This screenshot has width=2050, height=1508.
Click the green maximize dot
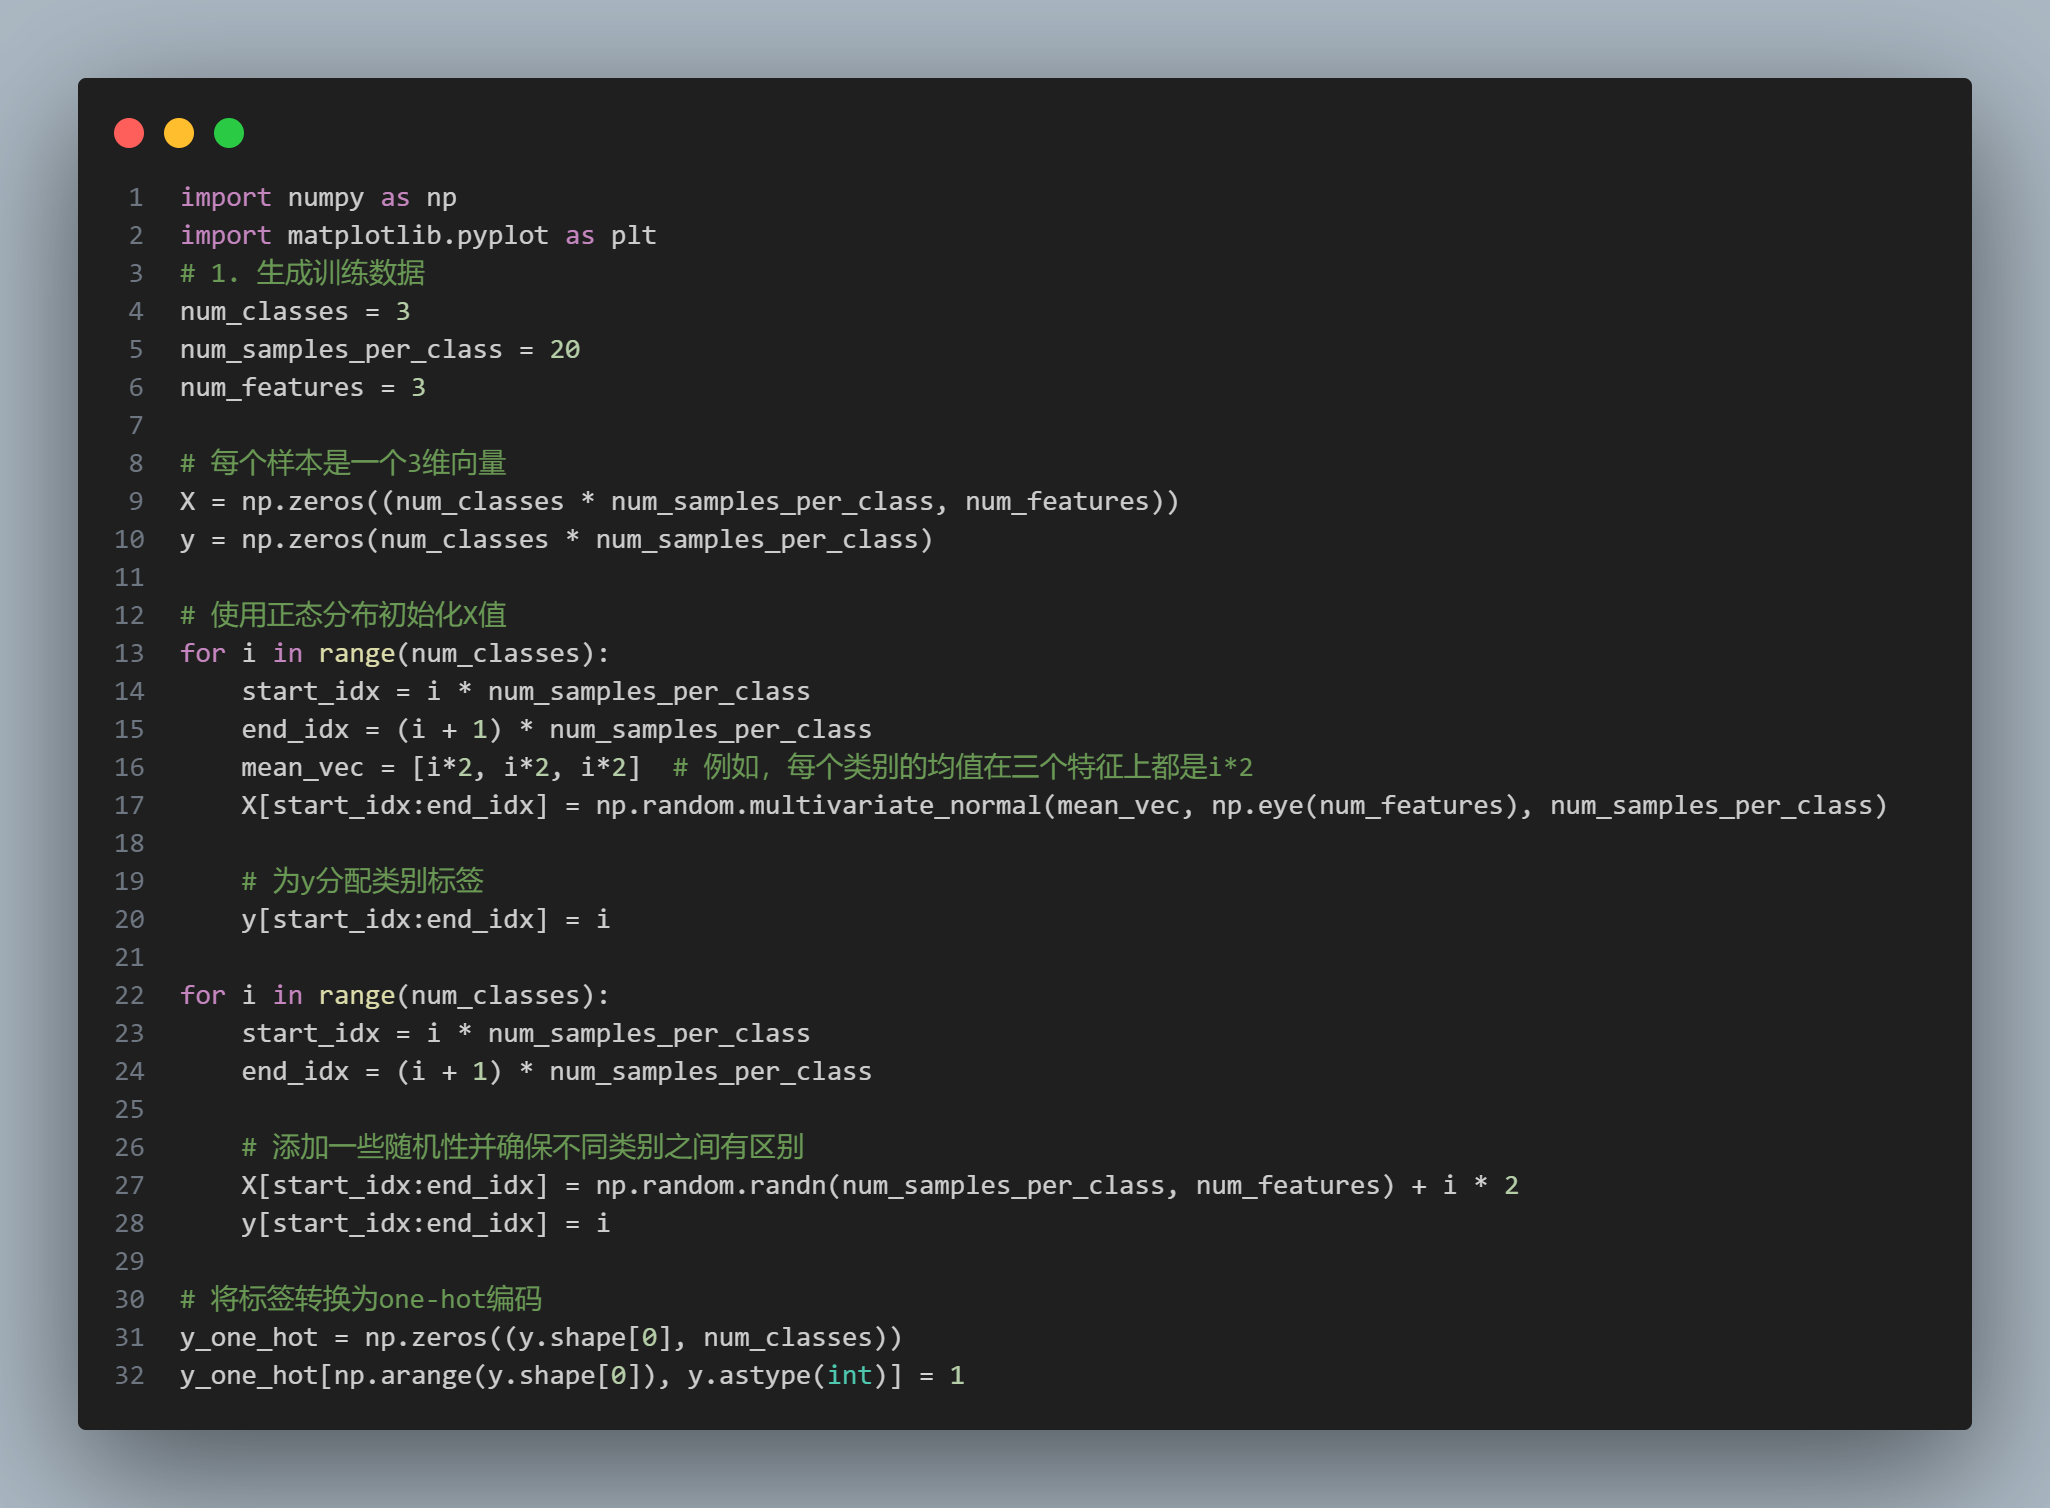229,133
